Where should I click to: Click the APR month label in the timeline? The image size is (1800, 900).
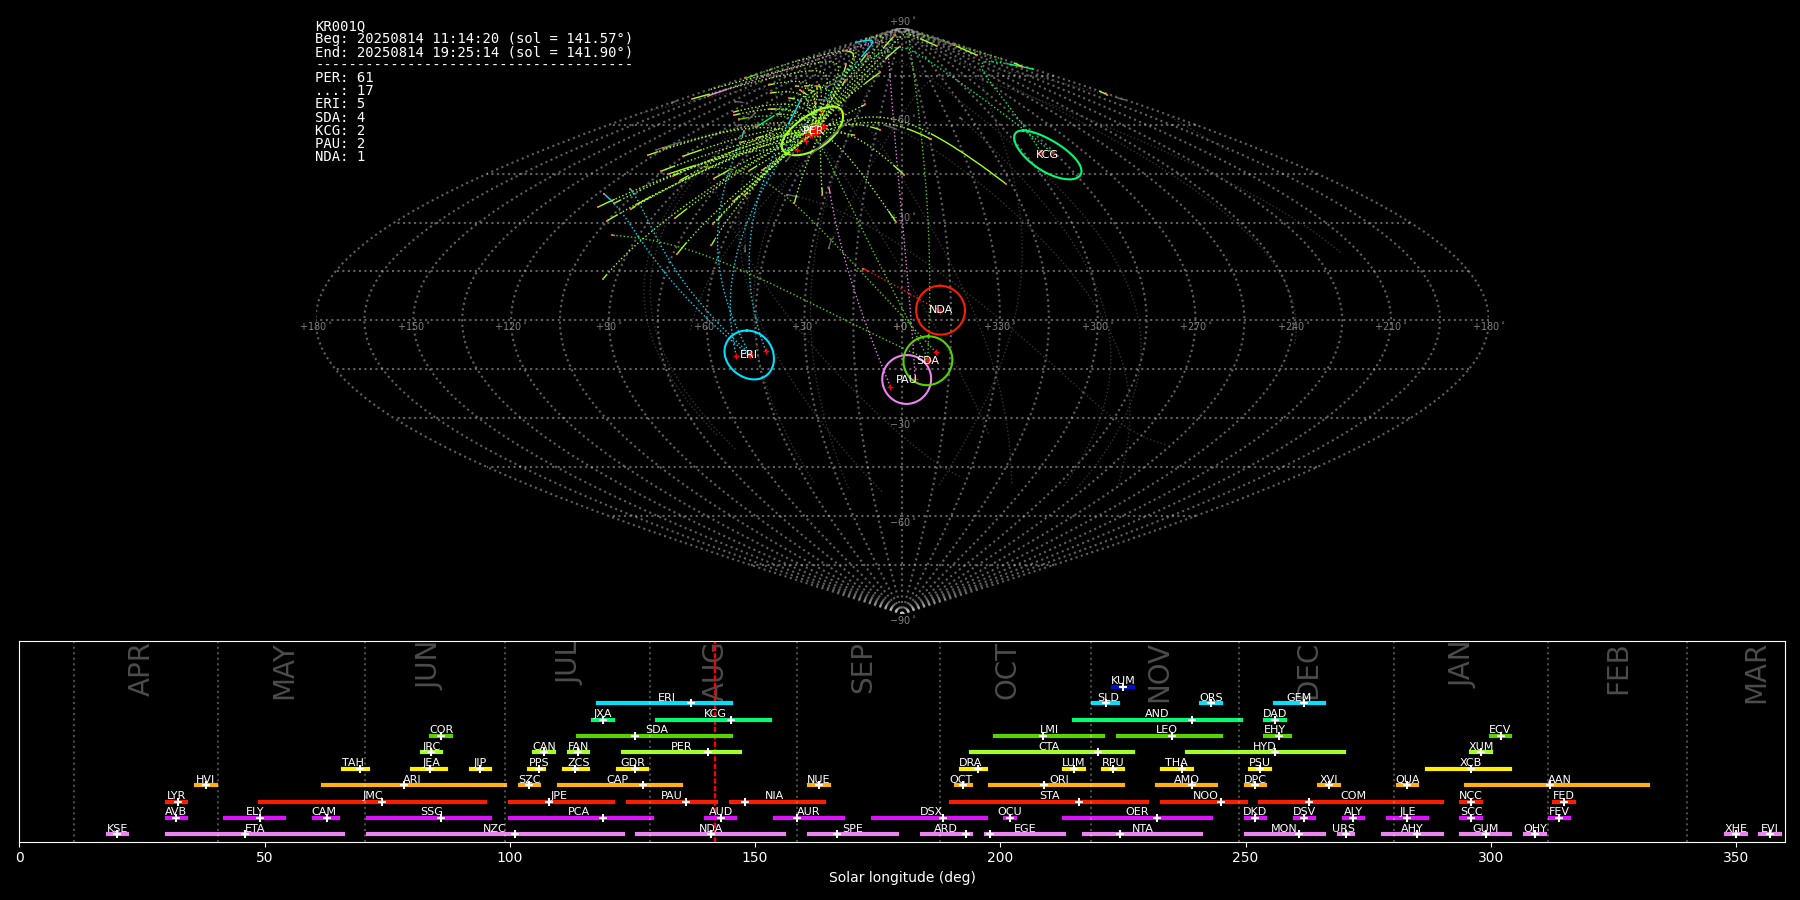click(139, 670)
